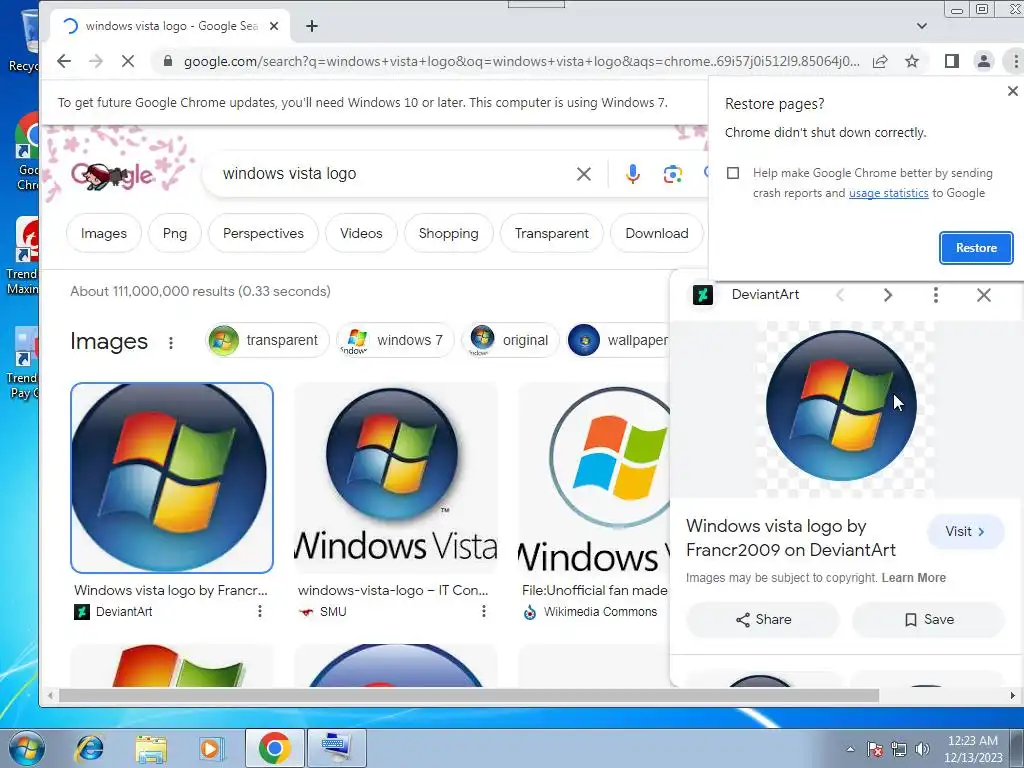The width and height of the screenshot is (1024, 768).
Task: Search by image with Google Lens icon
Action: (673, 174)
